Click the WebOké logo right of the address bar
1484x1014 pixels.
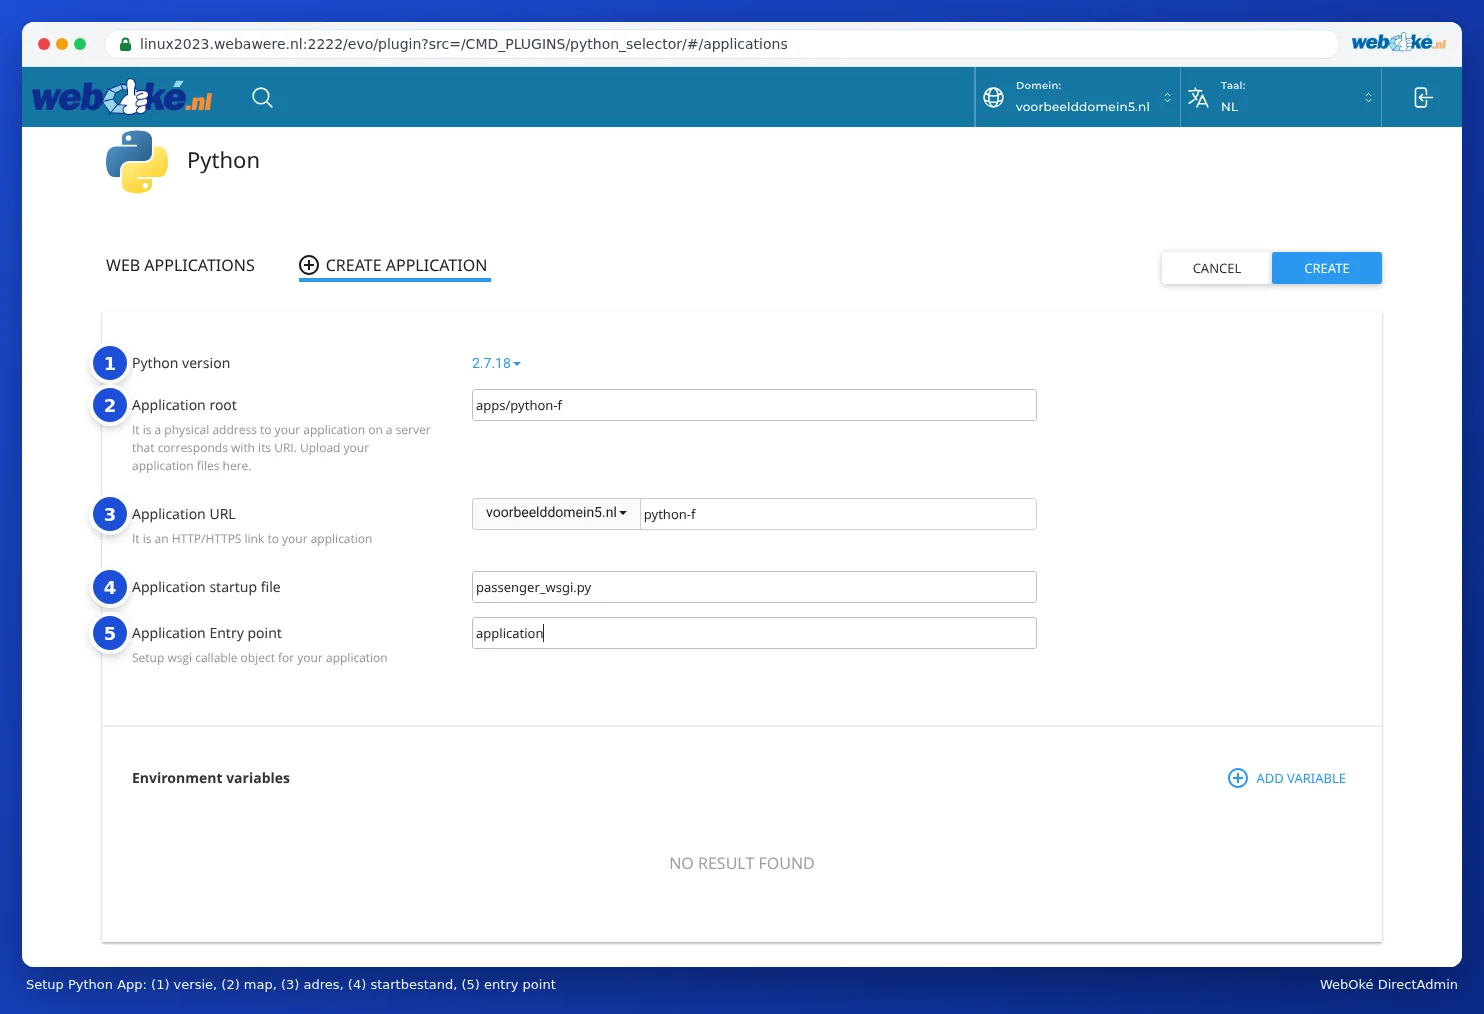point(1398,42)
